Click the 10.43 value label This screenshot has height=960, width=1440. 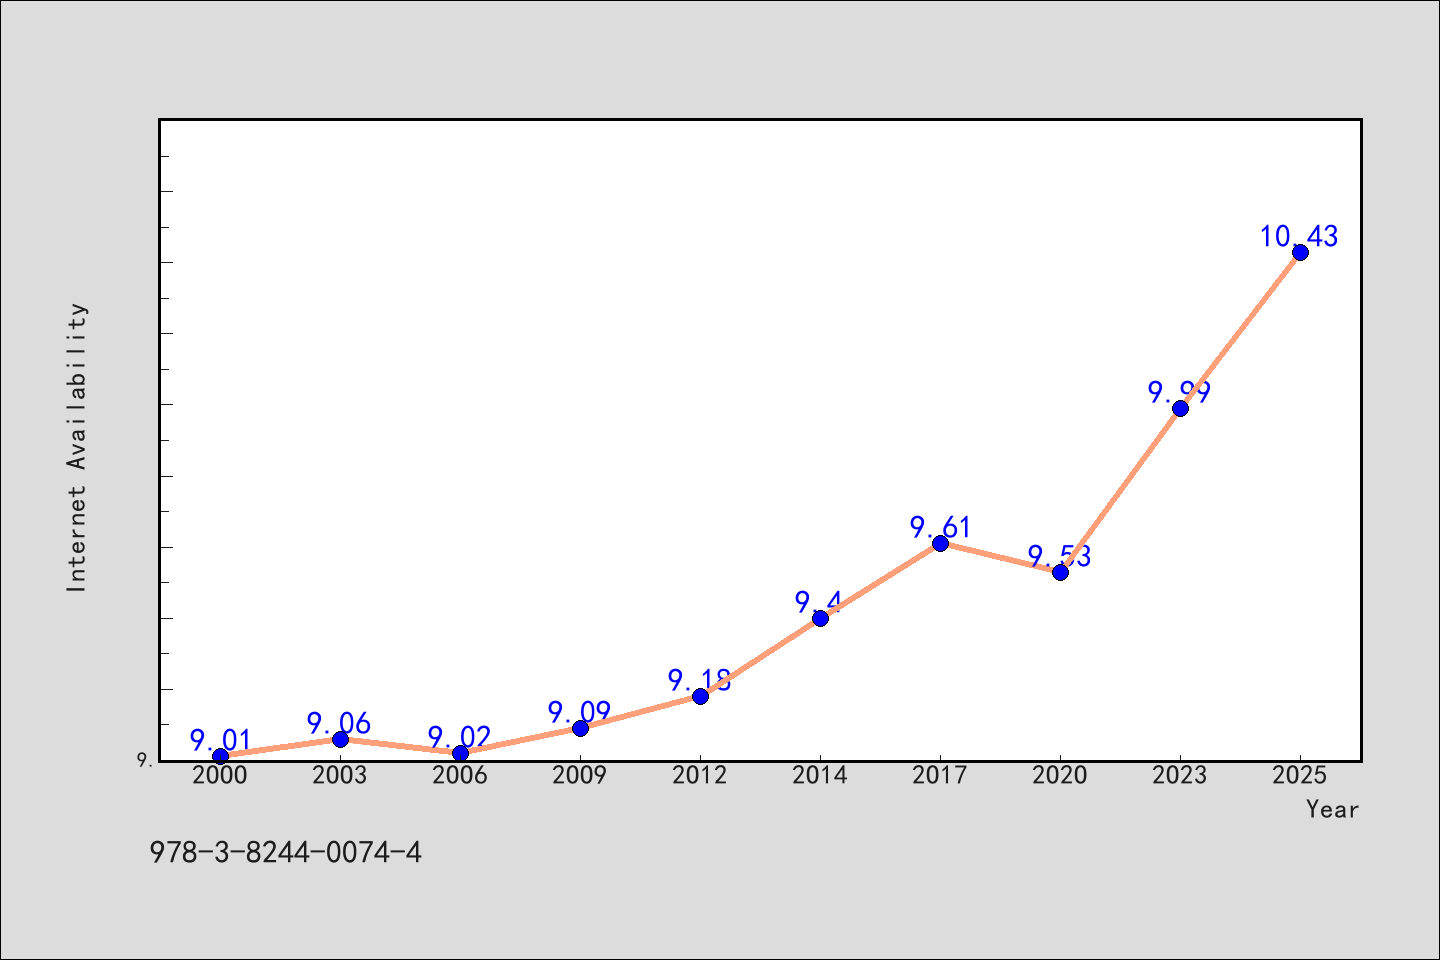(1299, 237)
